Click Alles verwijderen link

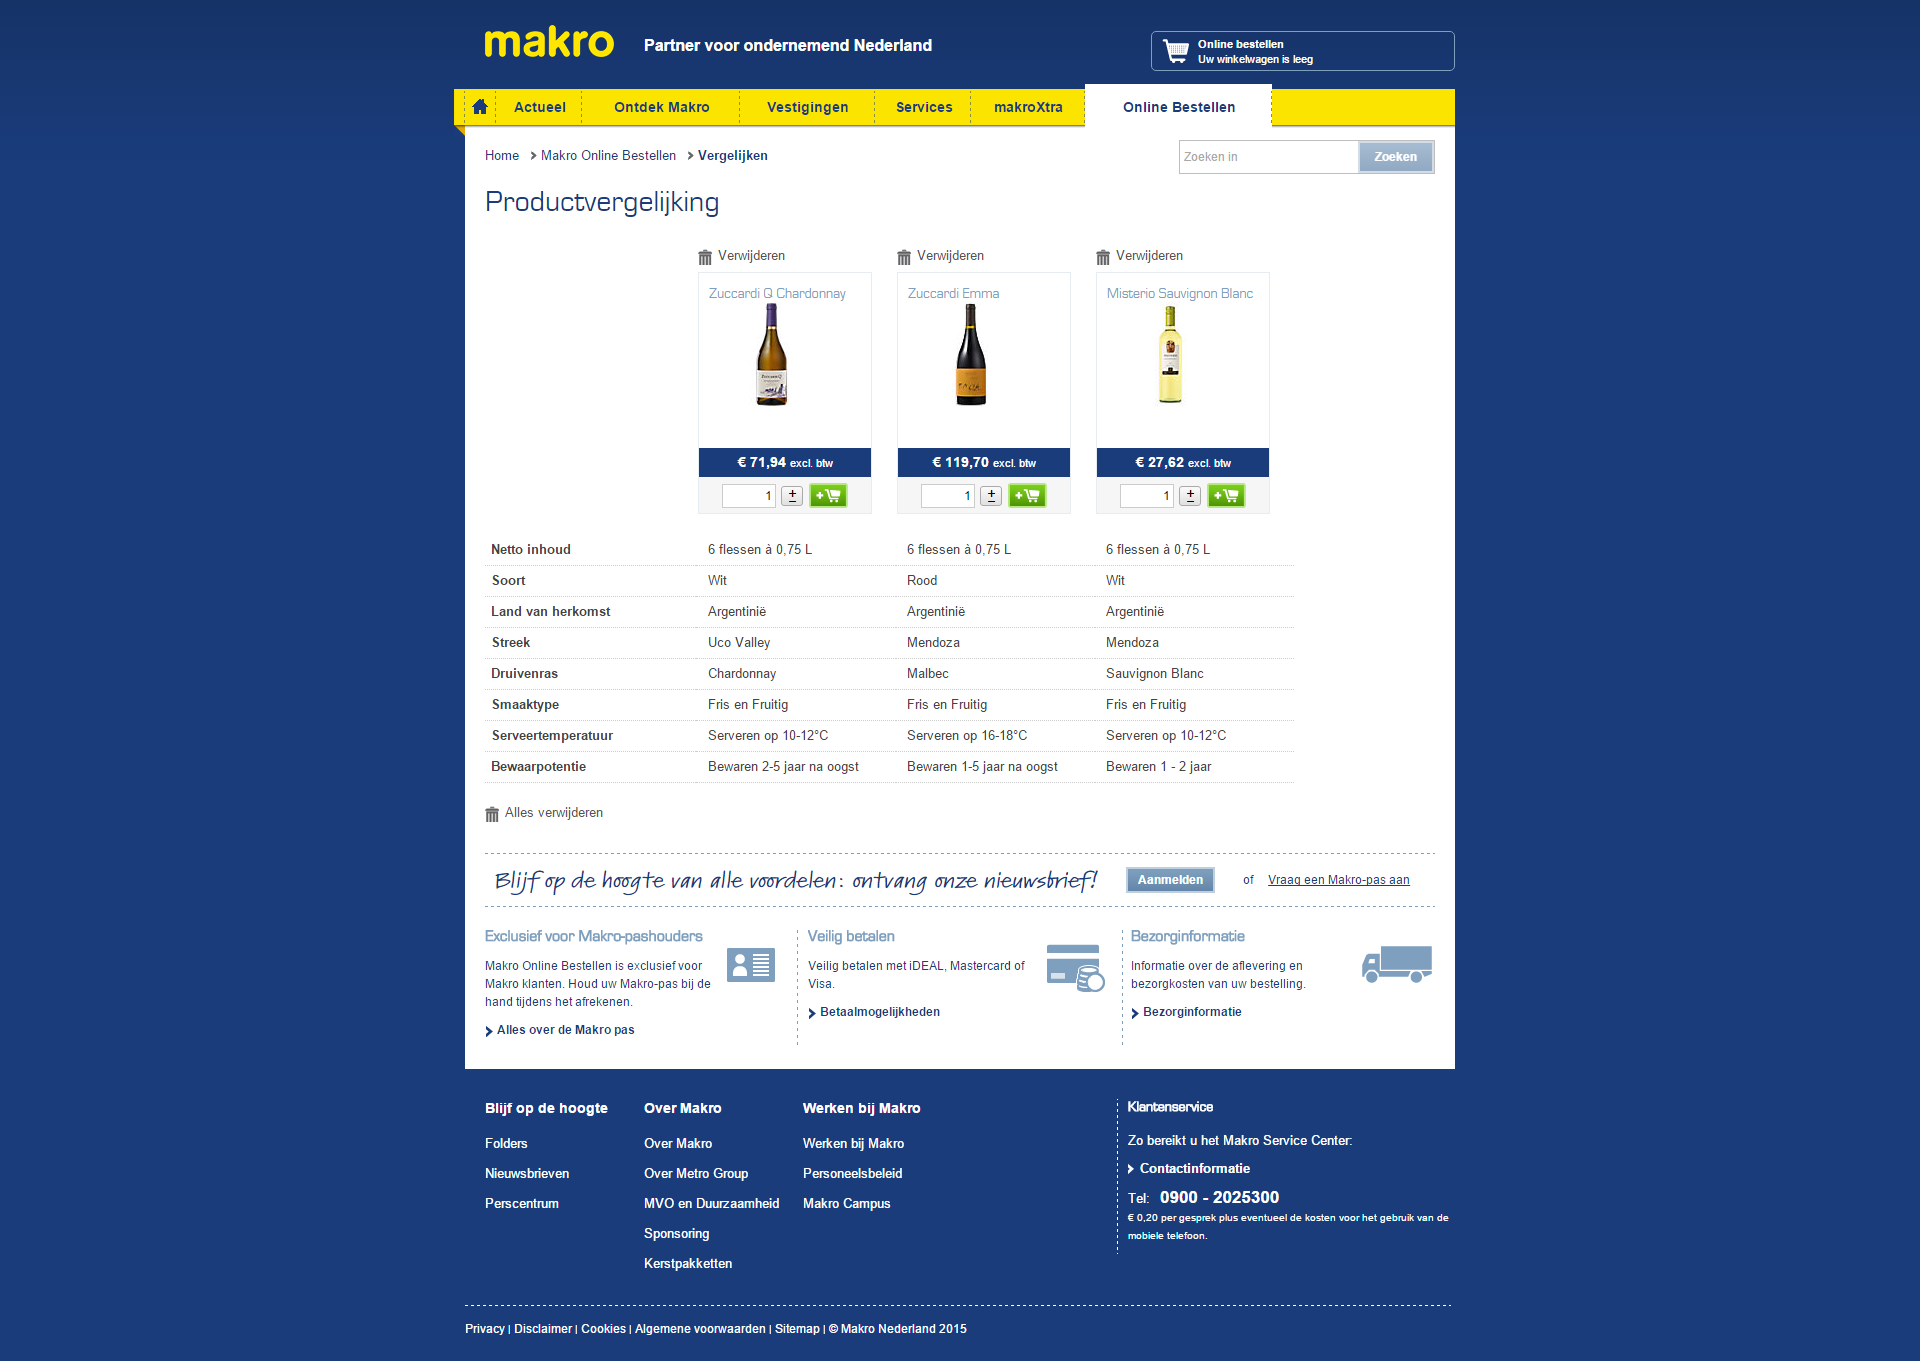pyautogui.click(x=554, y=813)
